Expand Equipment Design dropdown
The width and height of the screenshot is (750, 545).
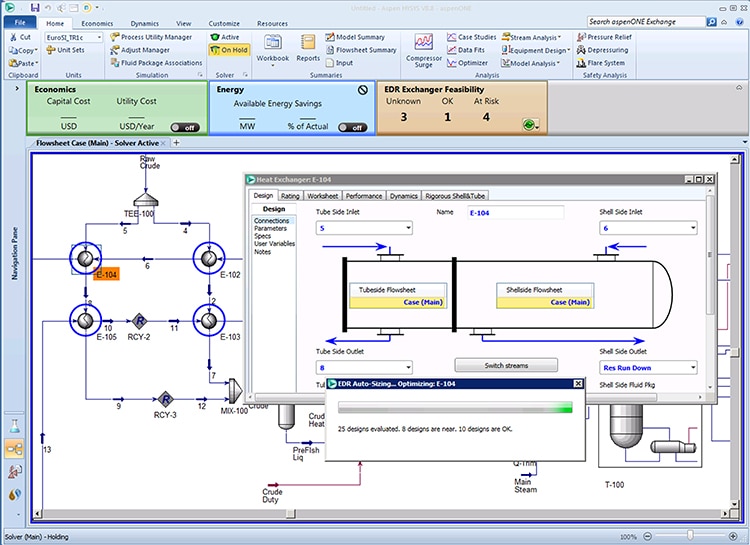[536, 50]
